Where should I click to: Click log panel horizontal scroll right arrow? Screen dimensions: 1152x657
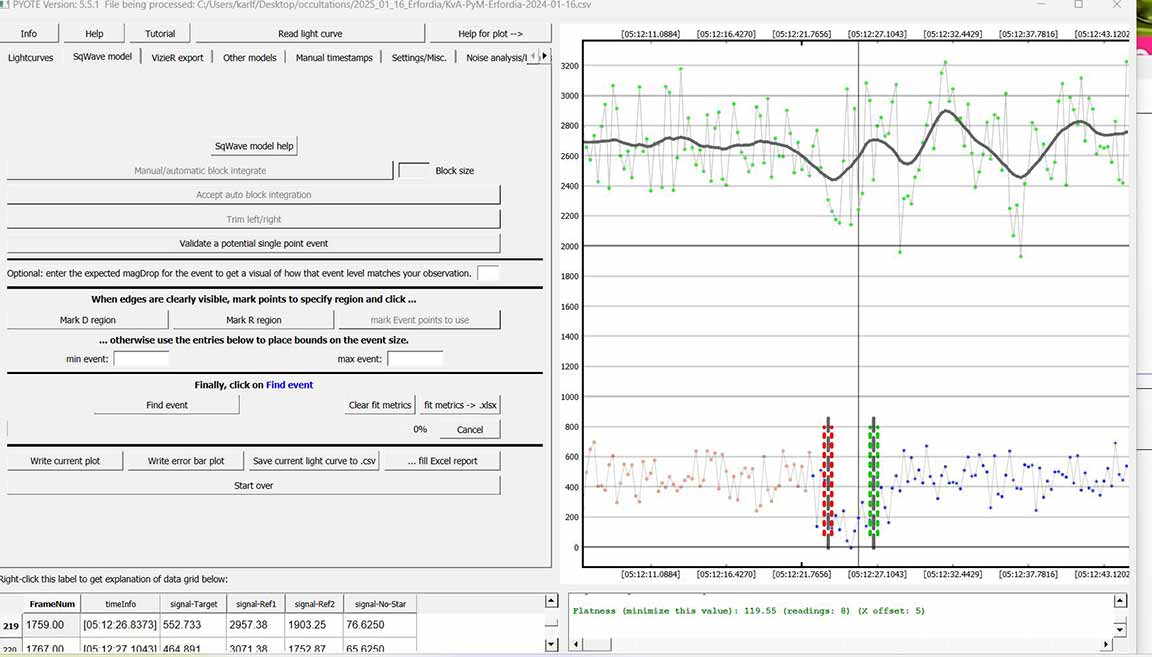1106,645
